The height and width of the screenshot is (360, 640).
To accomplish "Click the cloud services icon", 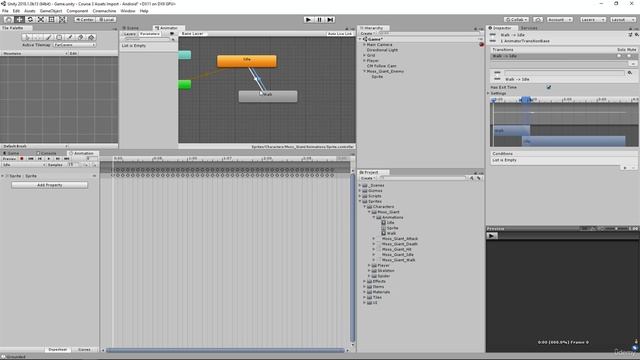I will [x=538, y=20].
